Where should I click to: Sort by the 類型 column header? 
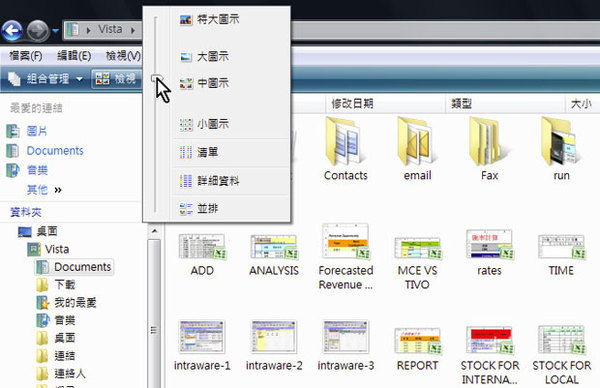coord(505,104)
